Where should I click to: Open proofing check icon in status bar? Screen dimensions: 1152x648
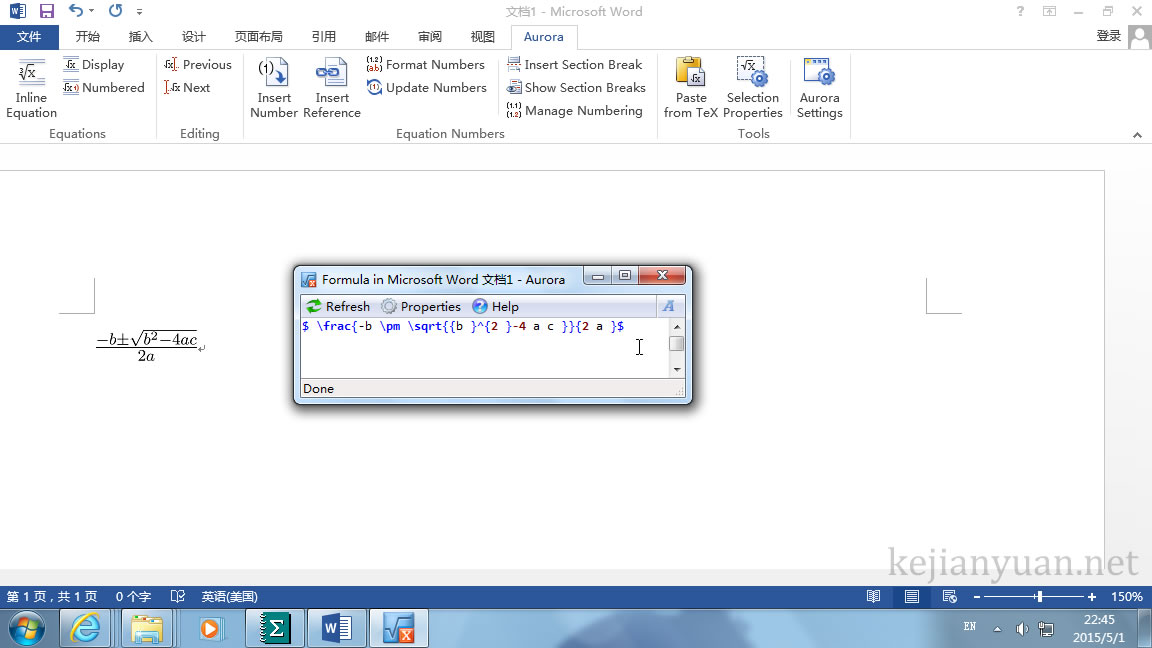coord(178,597)
